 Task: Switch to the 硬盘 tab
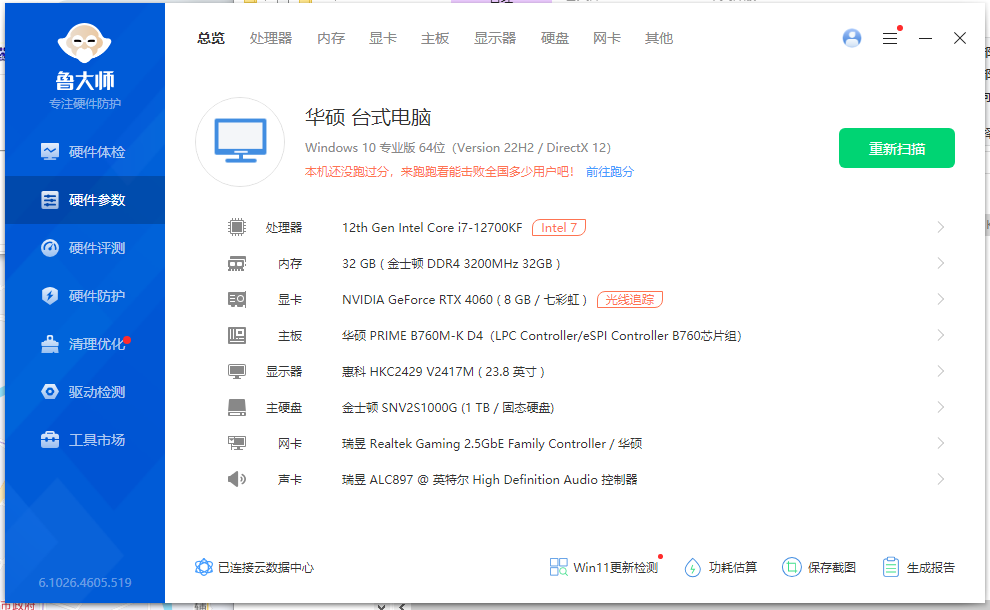[555, 39]
